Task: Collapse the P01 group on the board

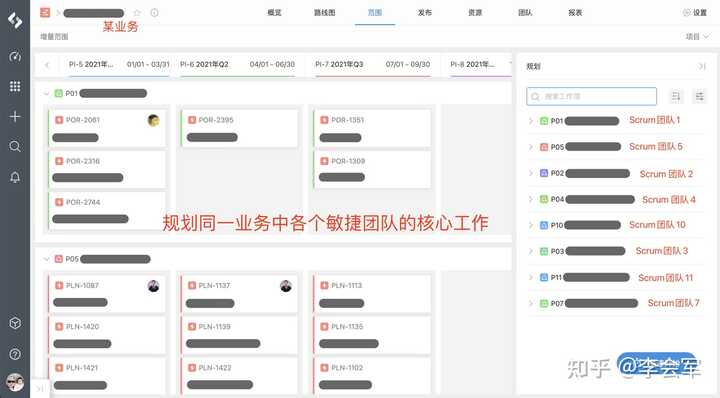Action: 46,94
